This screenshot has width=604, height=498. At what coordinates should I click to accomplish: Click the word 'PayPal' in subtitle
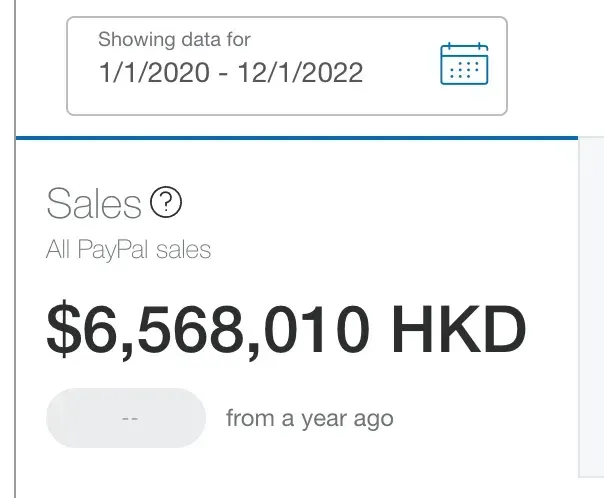[112, 249]
